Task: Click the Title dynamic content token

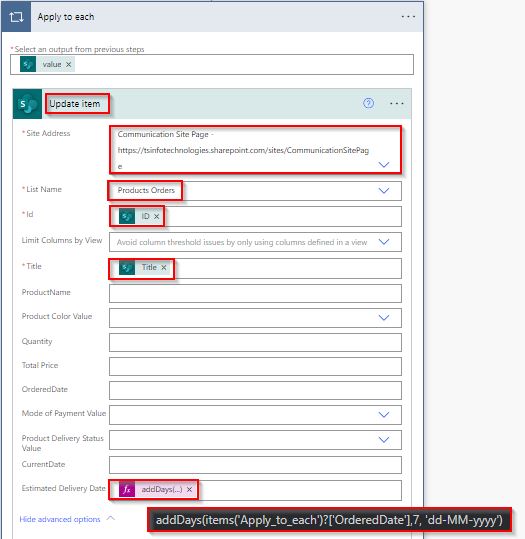Action: (144, 267)
